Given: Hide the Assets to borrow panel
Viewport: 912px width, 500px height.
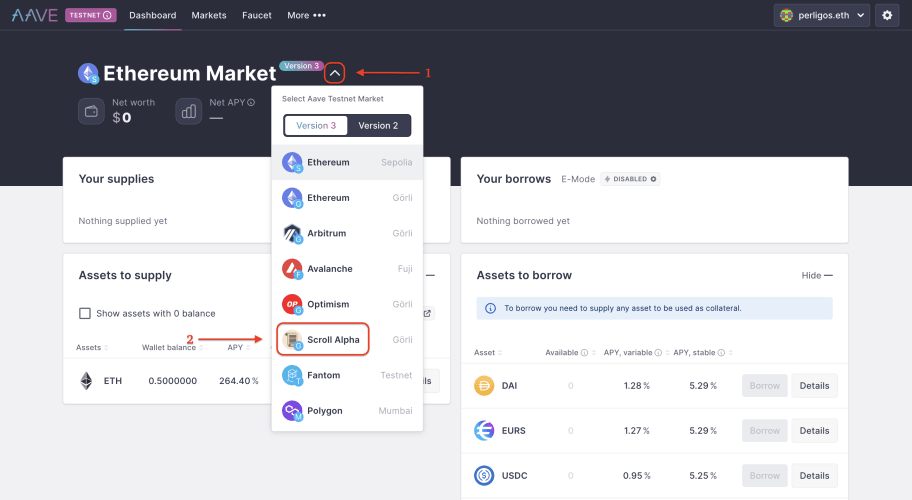Looking at the screenshot, I should tap(817, 275).
